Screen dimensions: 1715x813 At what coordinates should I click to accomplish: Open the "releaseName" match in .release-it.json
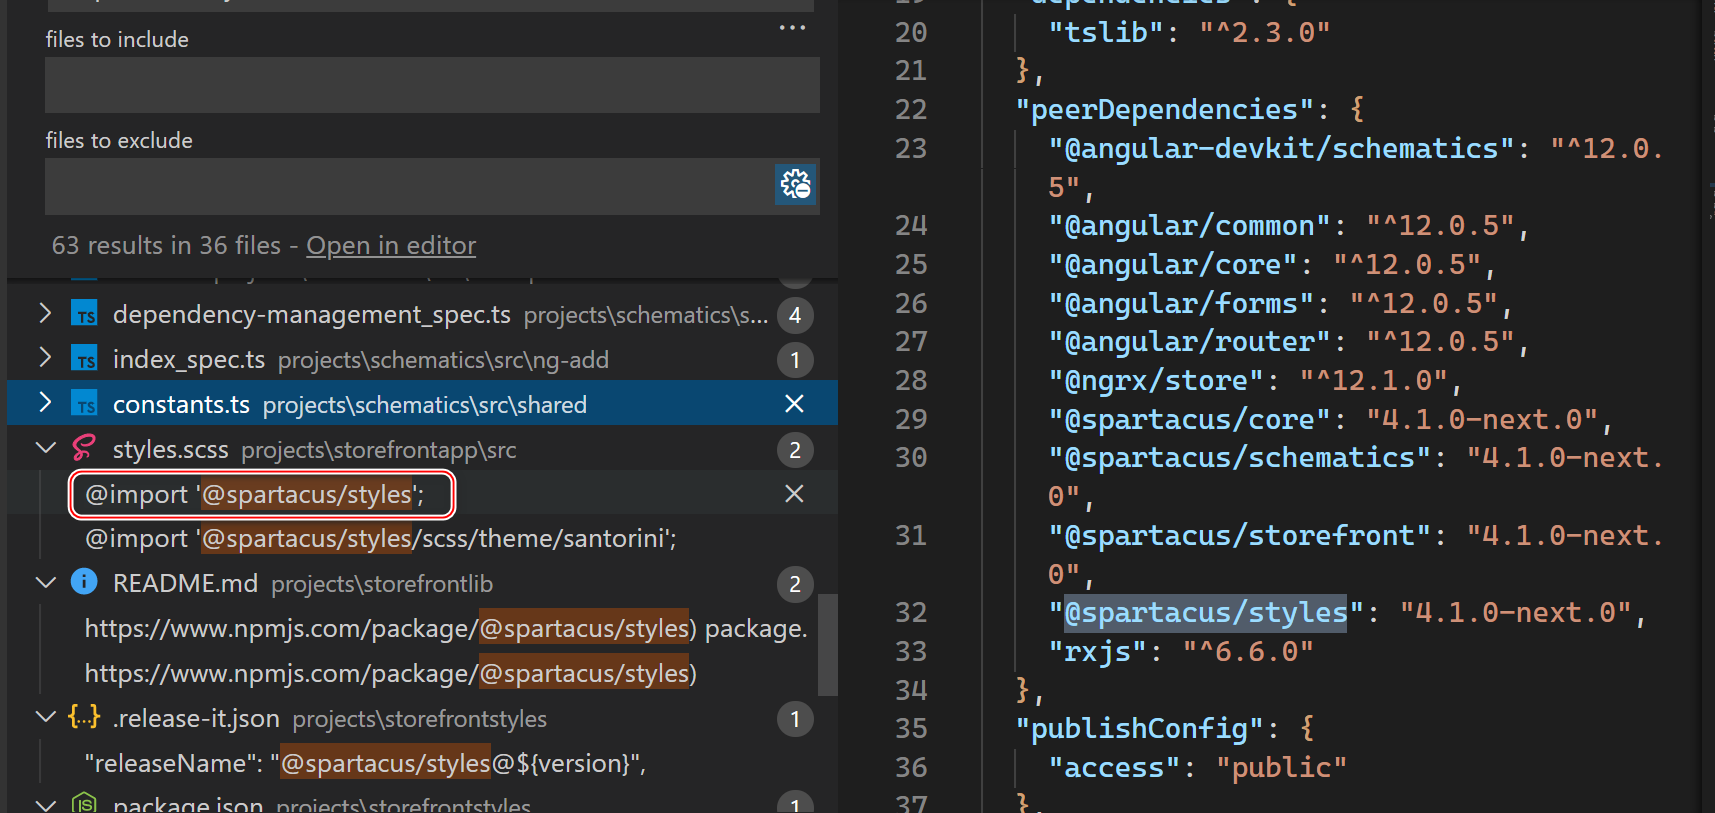pyautogui.click(x=365, y=764)
